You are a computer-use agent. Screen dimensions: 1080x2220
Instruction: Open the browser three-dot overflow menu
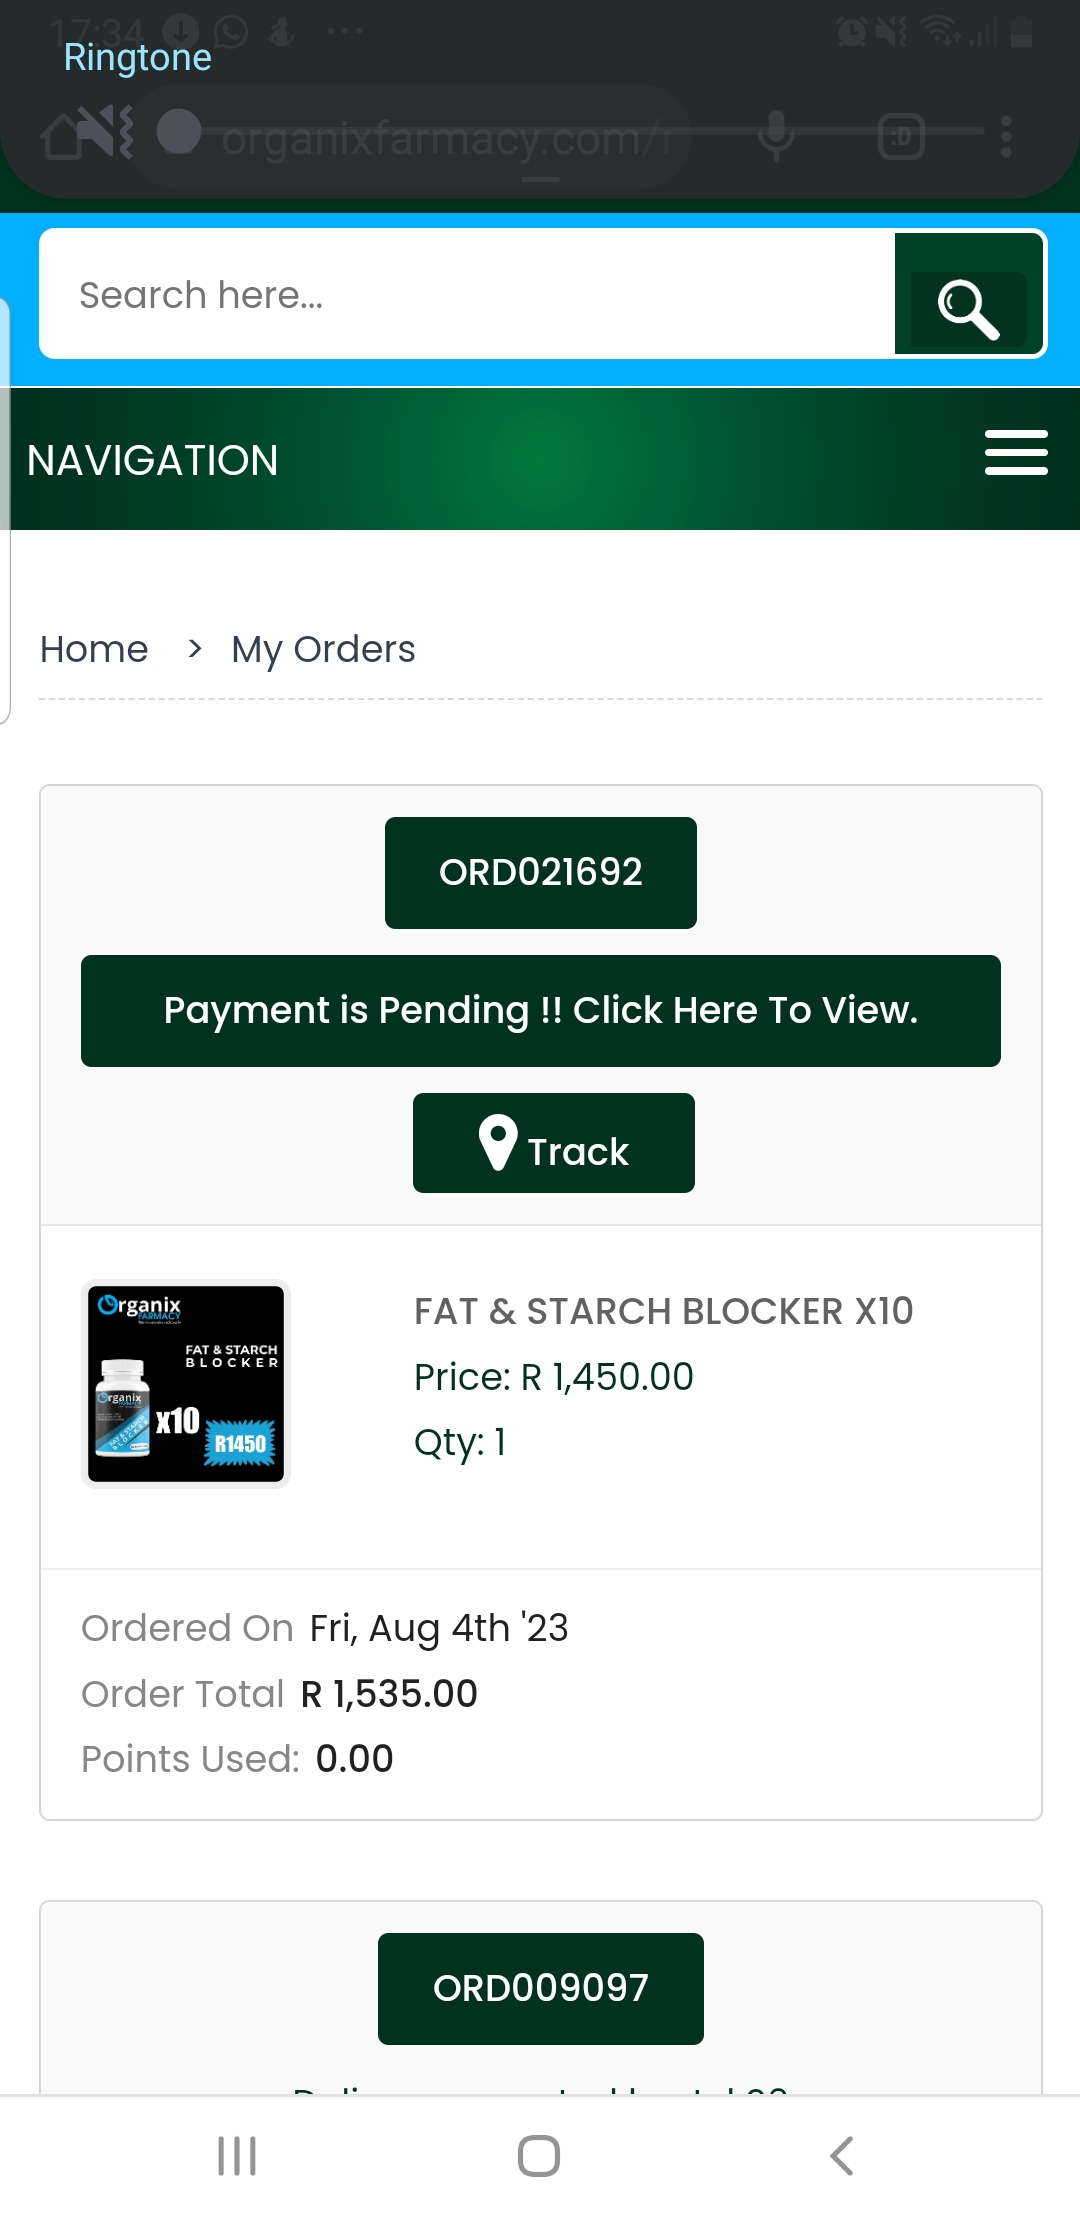pyautogui.click(x=1006, y=136)
